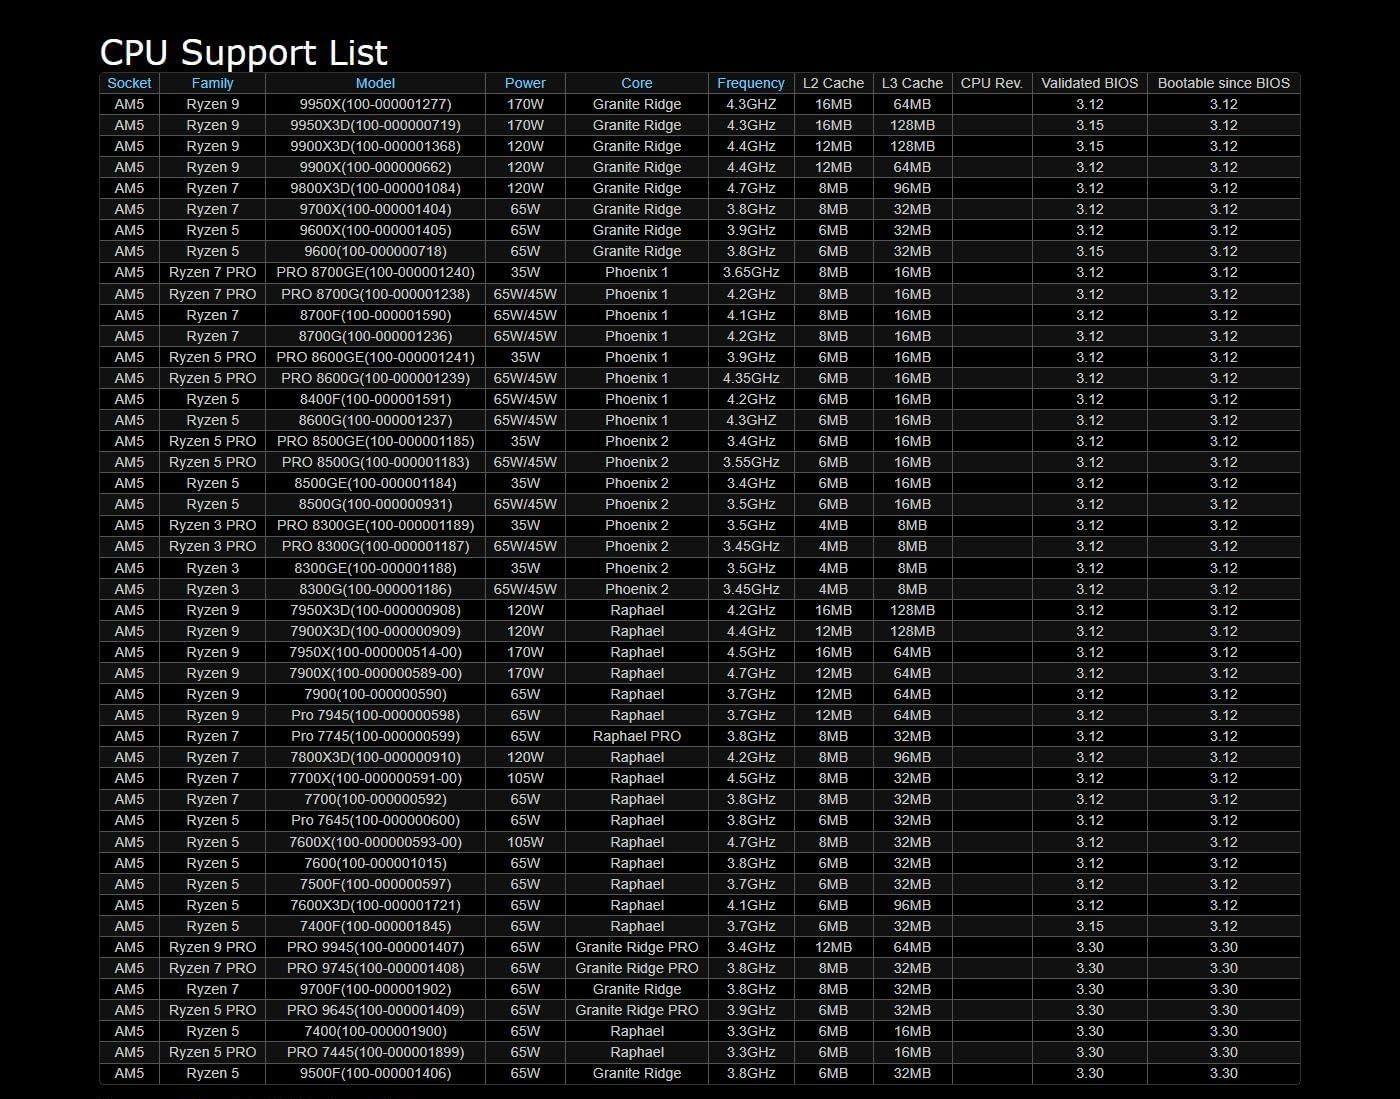The width and height of the screenshot is (1400, 1099).
Task: Click the Socket column header
Action: [x=129, y=83]
